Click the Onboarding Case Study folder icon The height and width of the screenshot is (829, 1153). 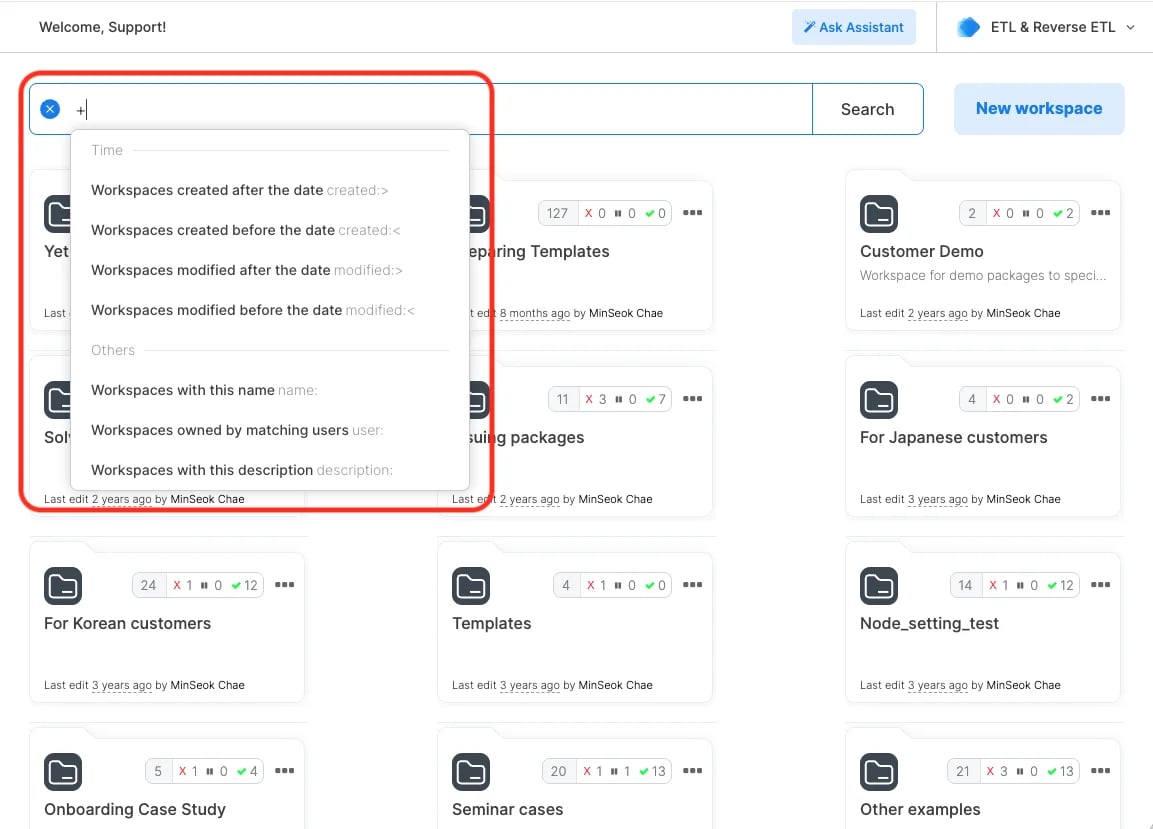click(63, 772)
